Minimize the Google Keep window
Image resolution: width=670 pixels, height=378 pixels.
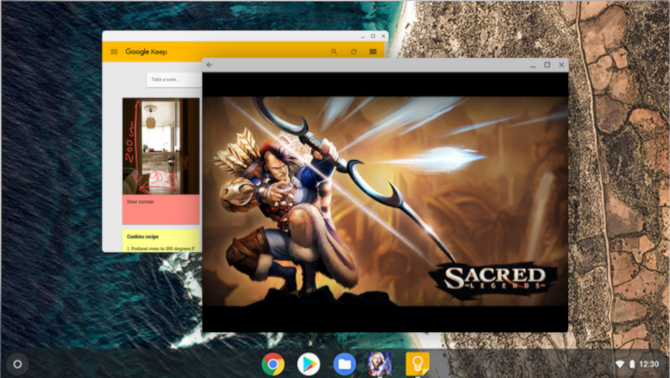363,36
